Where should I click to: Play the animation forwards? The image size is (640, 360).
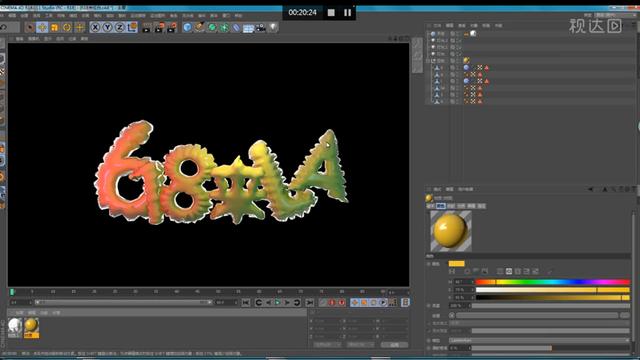pos(278,302)
